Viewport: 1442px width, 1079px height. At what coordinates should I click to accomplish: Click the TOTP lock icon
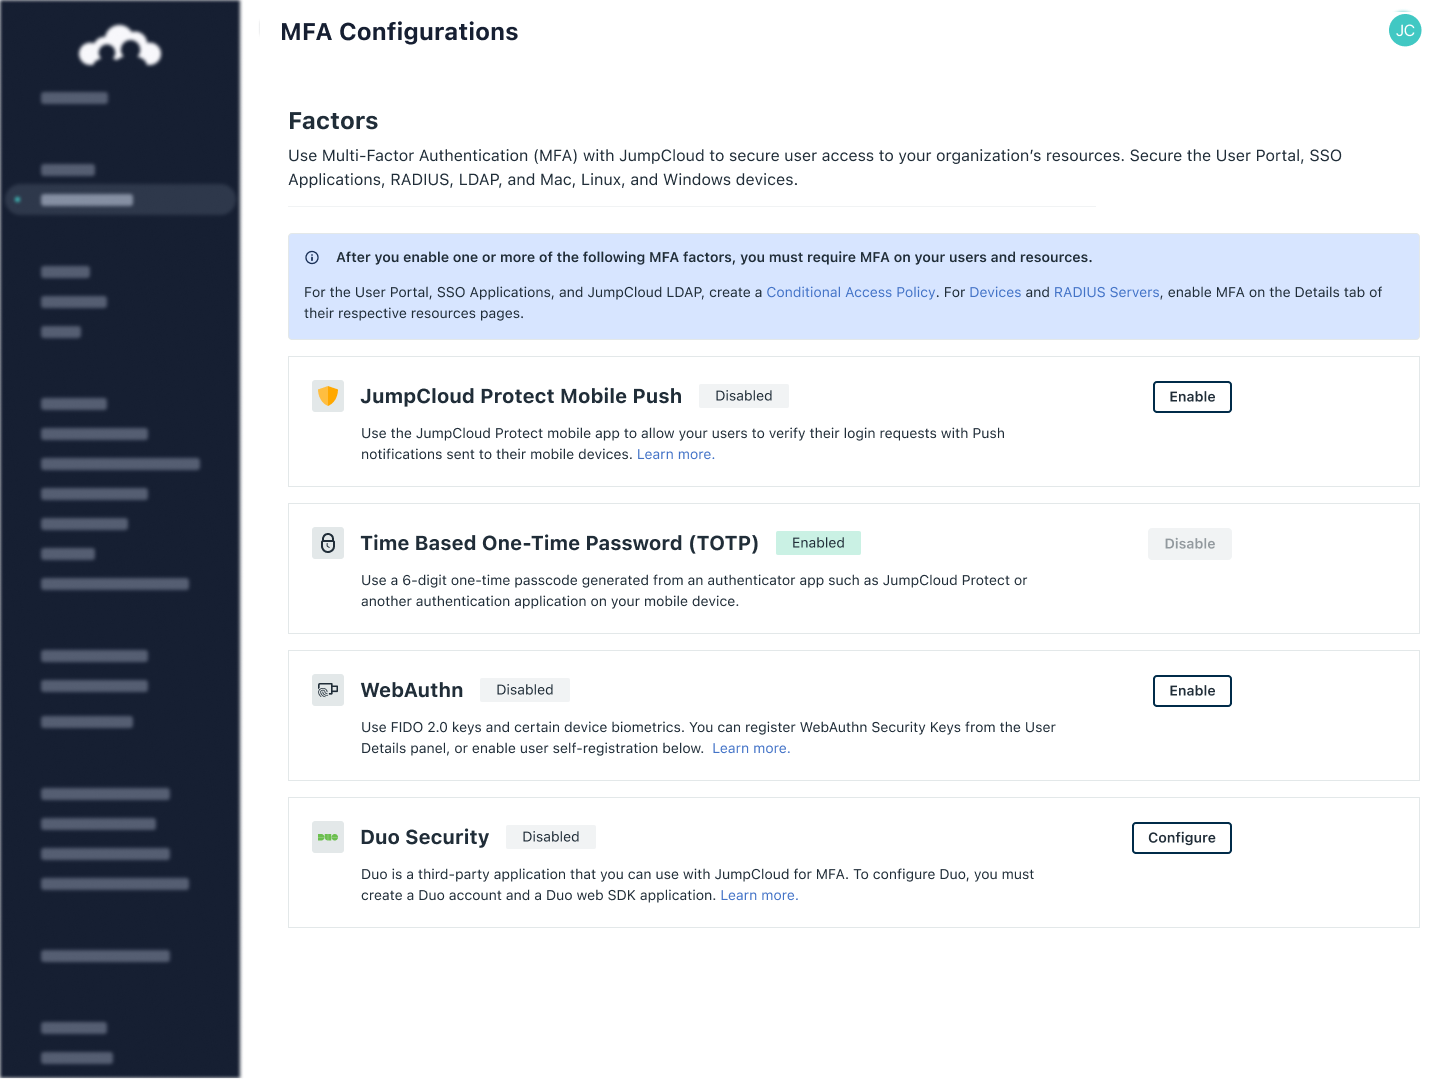pyautogui.click(x=328, y=543)
